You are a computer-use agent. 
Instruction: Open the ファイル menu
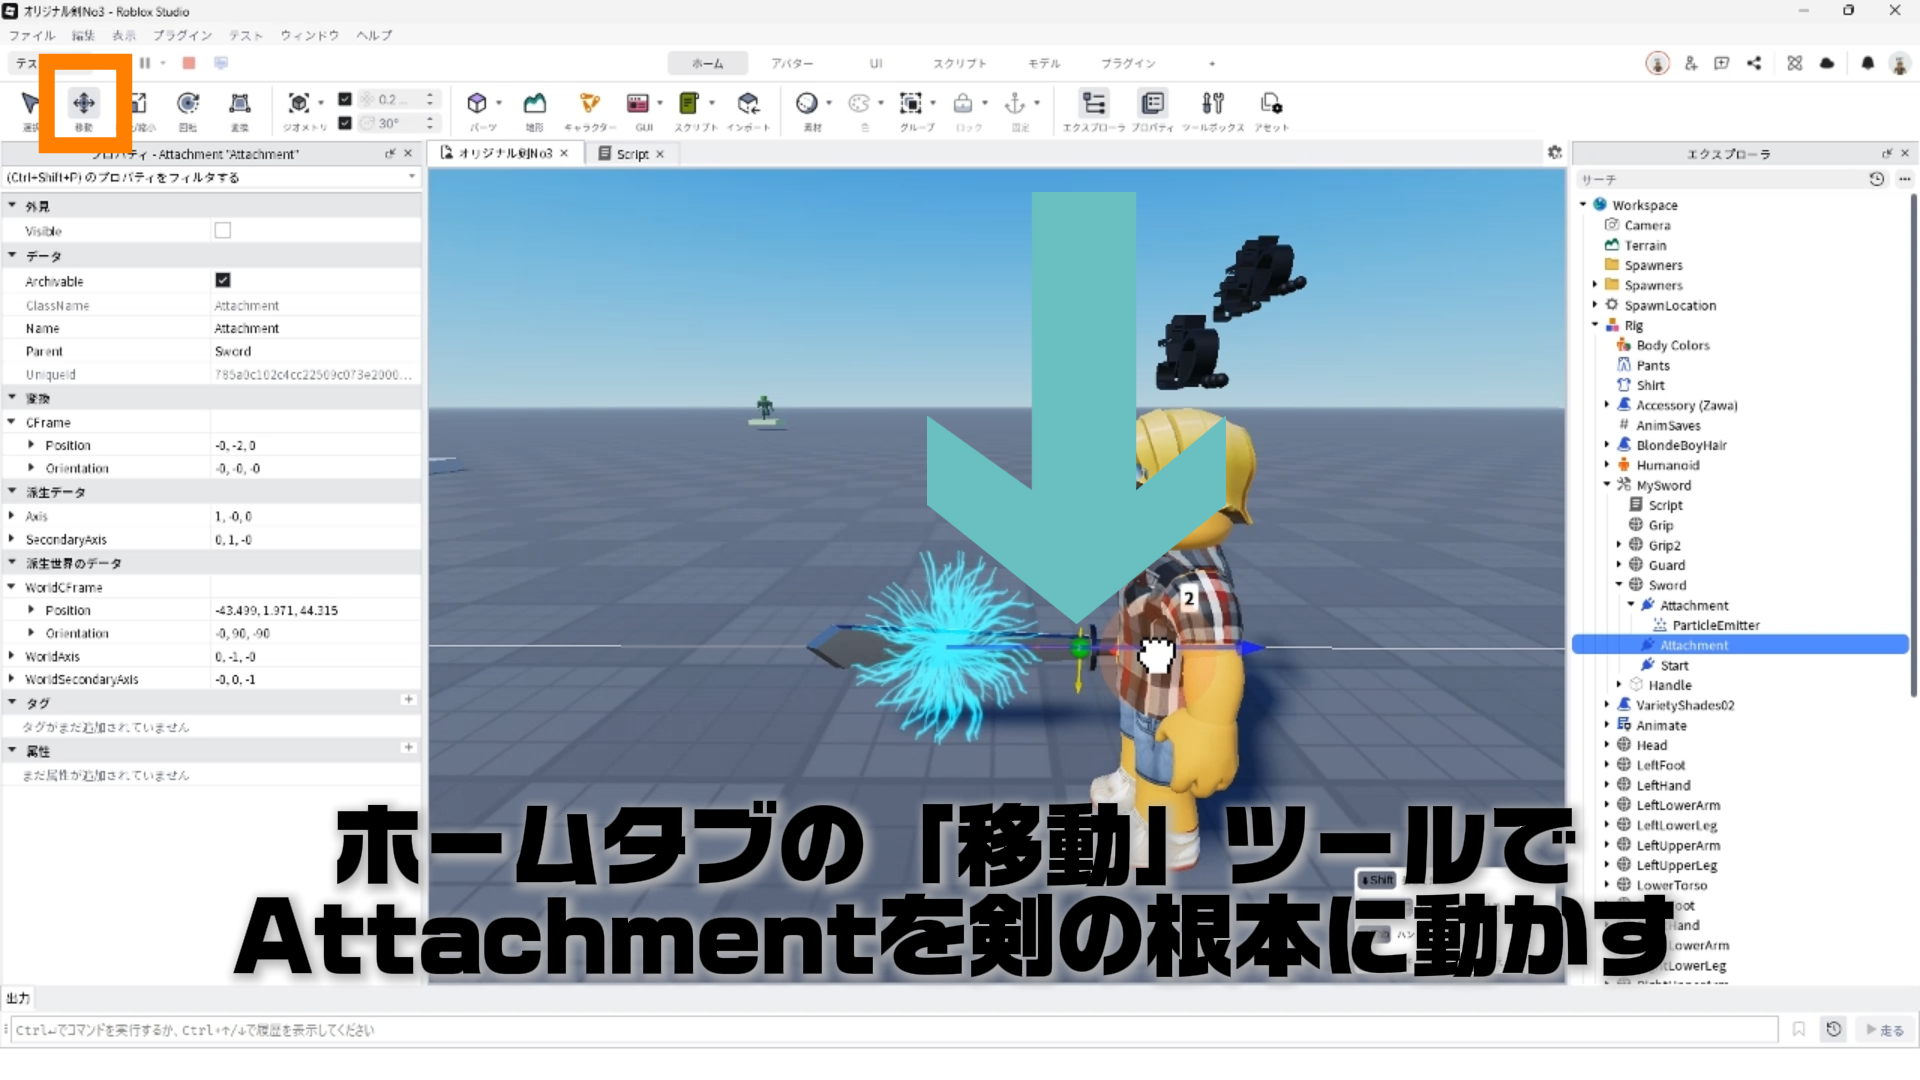pyautogui.click(x=31, y=35)
